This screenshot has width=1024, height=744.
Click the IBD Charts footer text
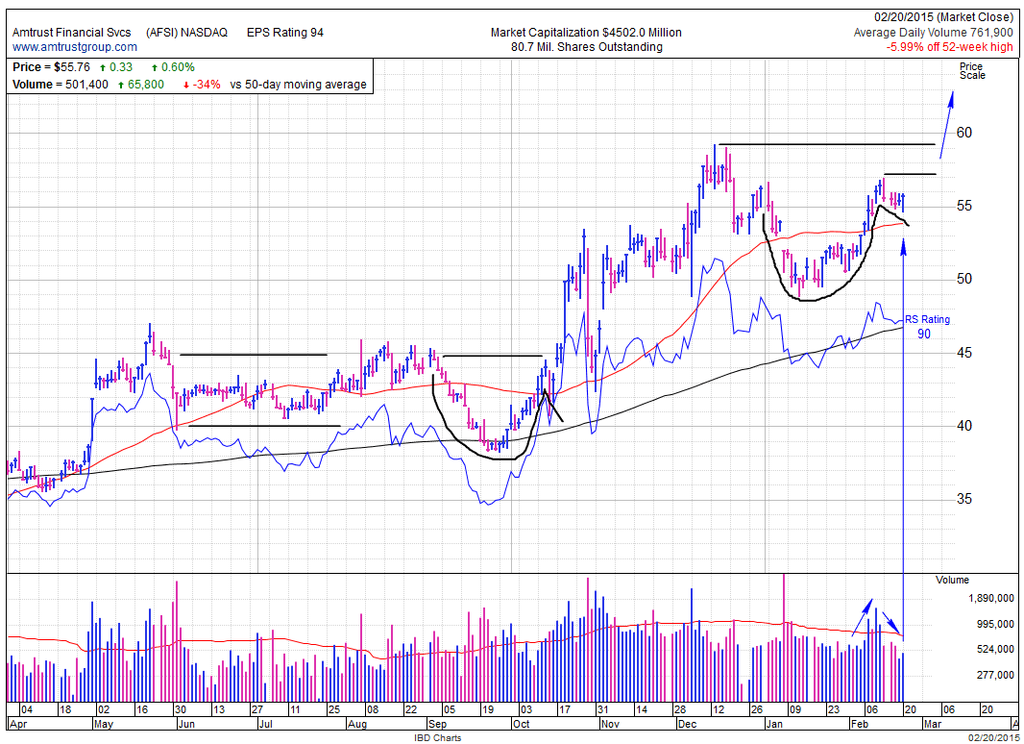(437, 737)
